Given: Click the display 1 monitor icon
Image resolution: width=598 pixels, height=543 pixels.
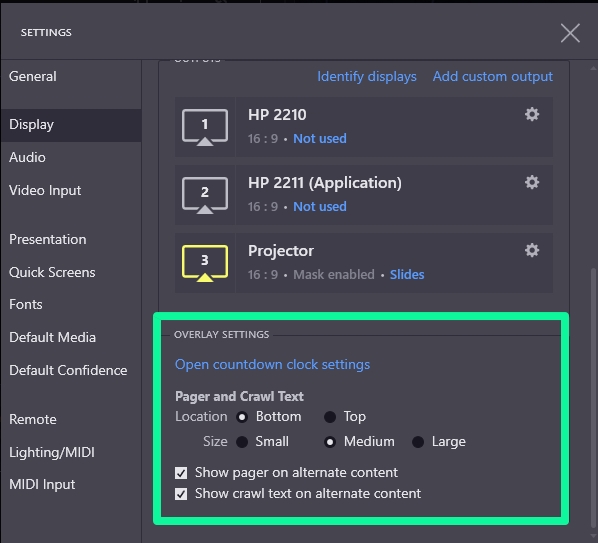Looking at the screenshot, I should pos(205,127).
